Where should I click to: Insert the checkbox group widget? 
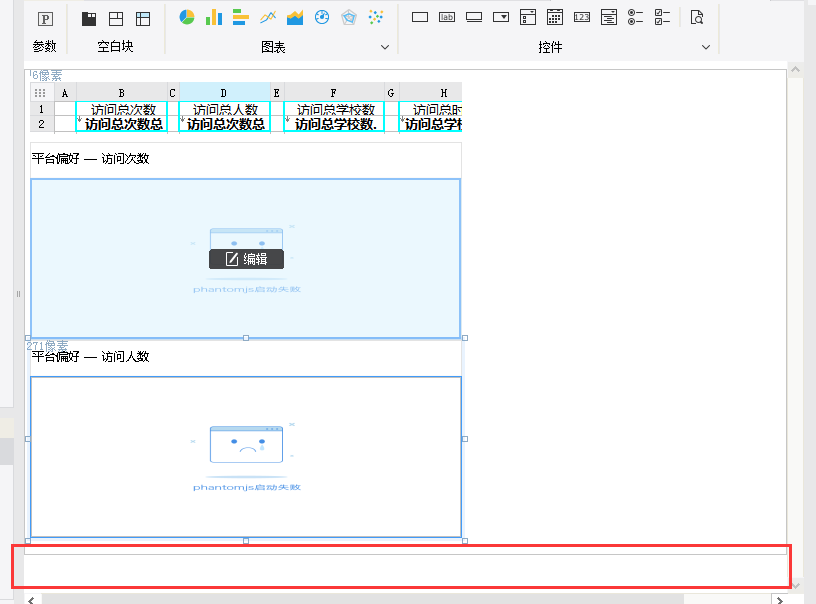coord(662,17)
